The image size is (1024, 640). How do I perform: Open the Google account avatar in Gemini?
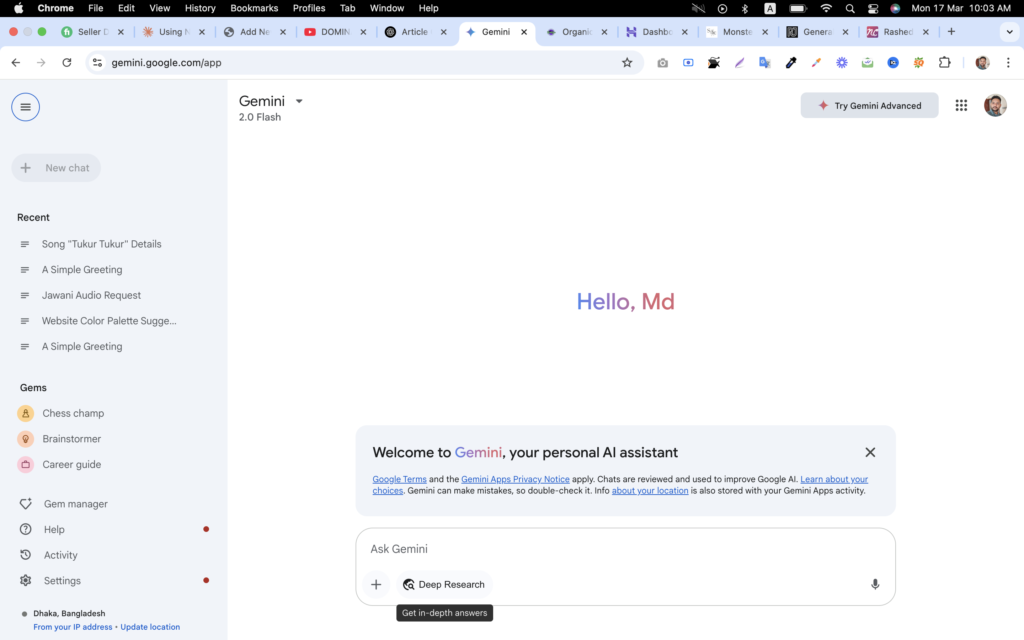pyautogui.click(x=995, y=105)
